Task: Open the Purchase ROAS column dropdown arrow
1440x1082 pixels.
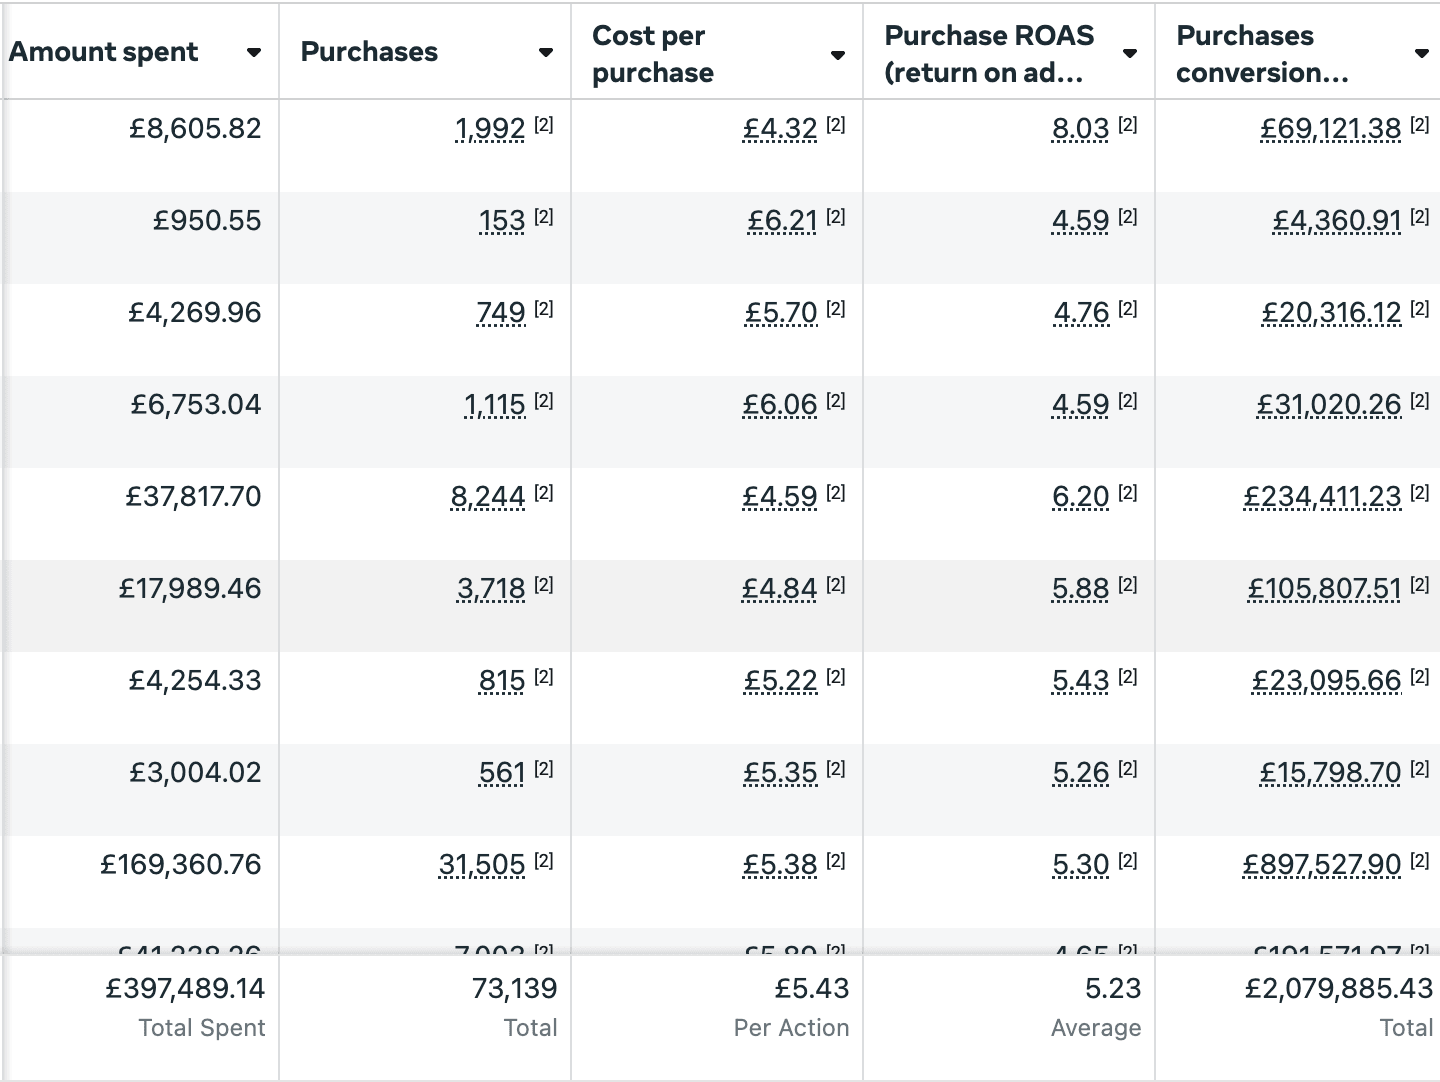Action: pos(1130,54)
